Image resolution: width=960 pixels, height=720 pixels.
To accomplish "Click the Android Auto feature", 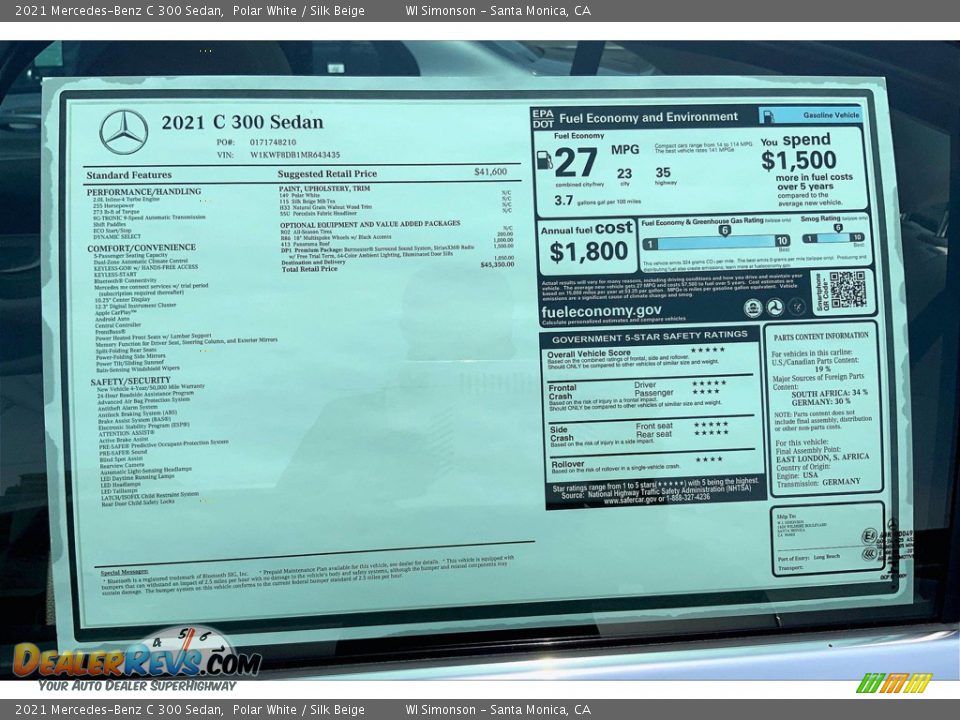I will pos(112,319).
